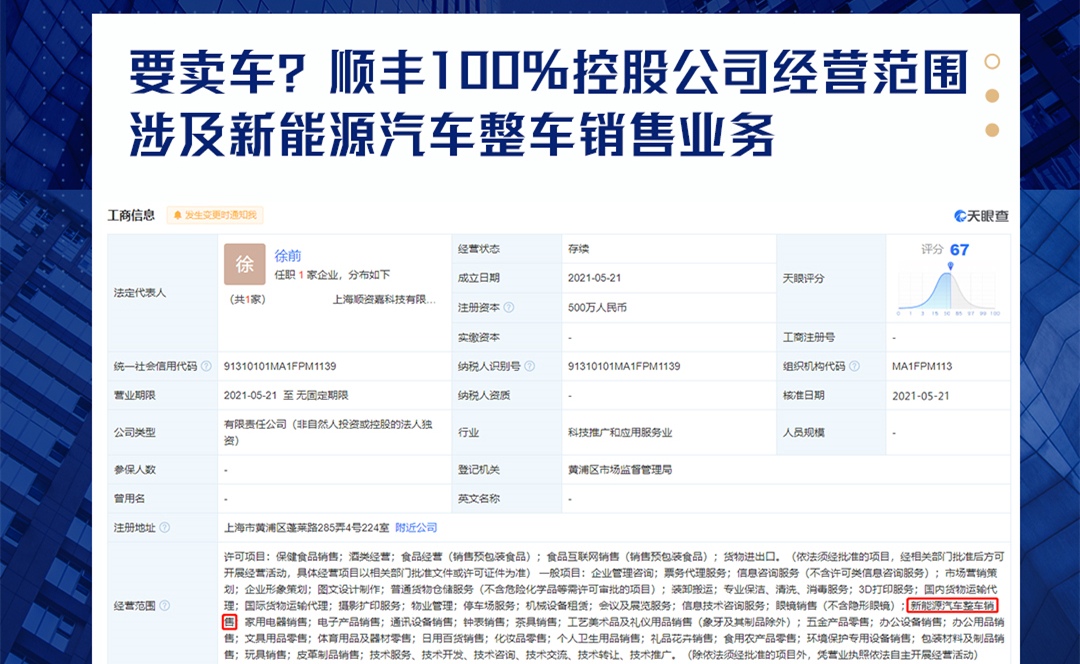Click the 徐 avatar thumbnail

coord(245,264)
